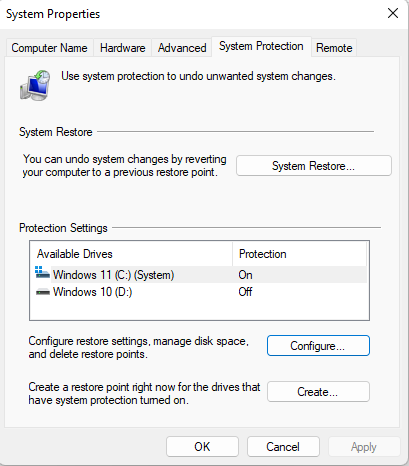Launch System Restore wizard button

314,166
